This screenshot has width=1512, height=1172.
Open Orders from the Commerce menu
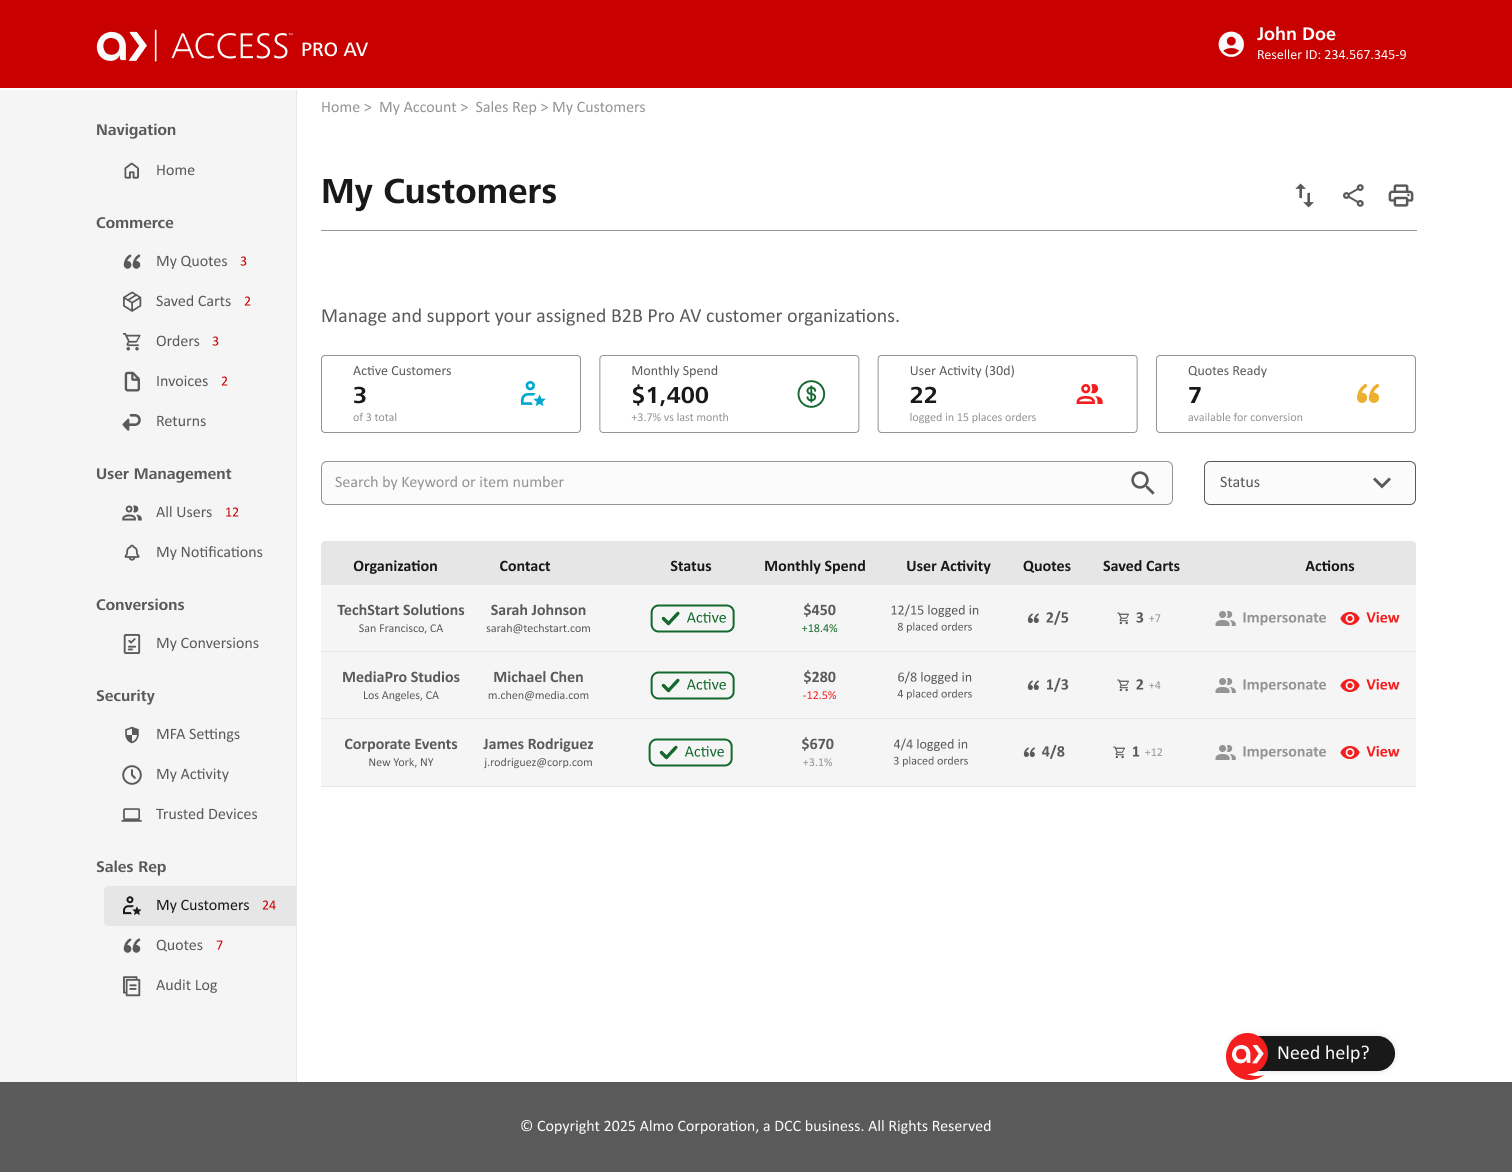click(x=178, y=342)
